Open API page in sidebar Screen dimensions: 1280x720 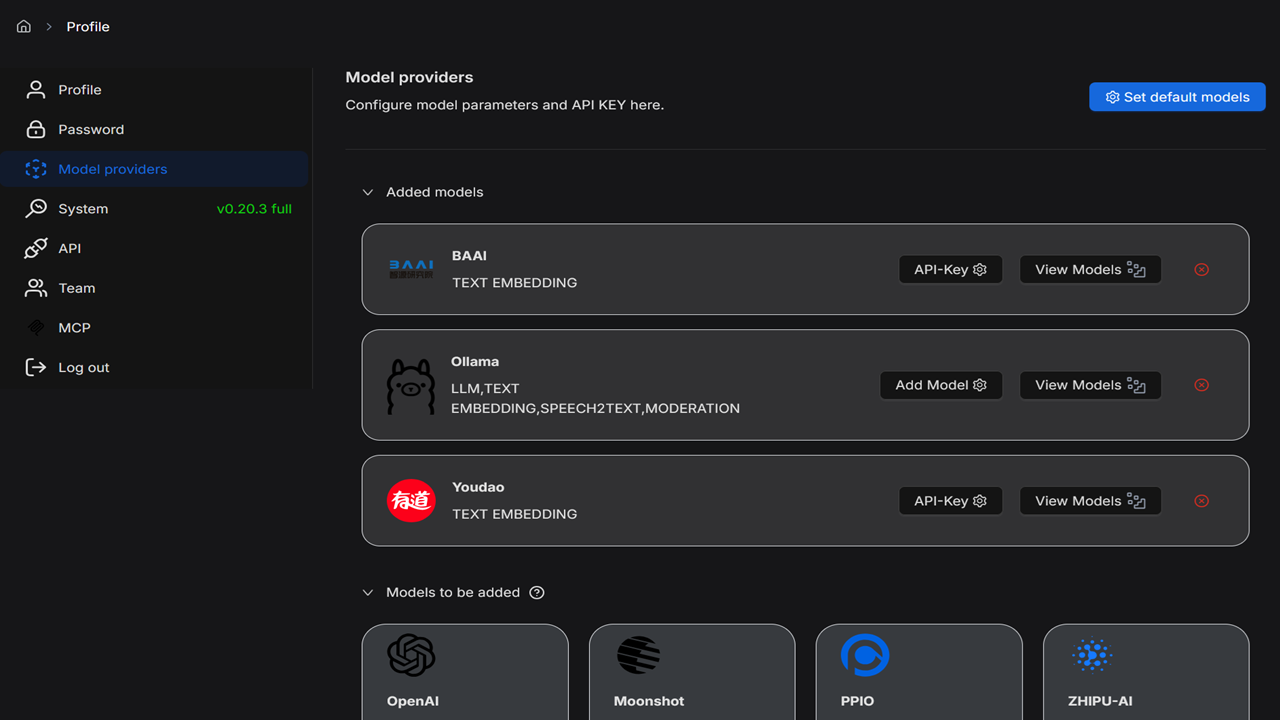pos(154,248)
